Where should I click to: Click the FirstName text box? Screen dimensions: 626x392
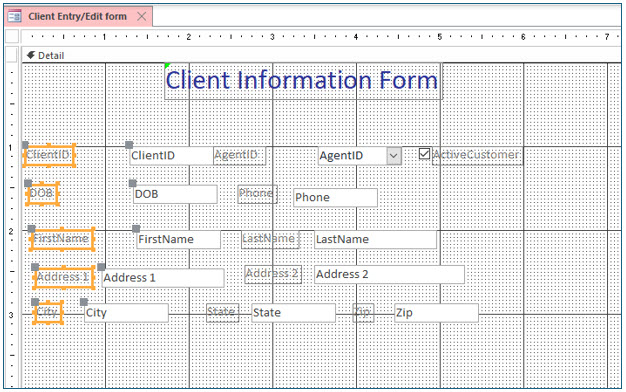(178, 240)
